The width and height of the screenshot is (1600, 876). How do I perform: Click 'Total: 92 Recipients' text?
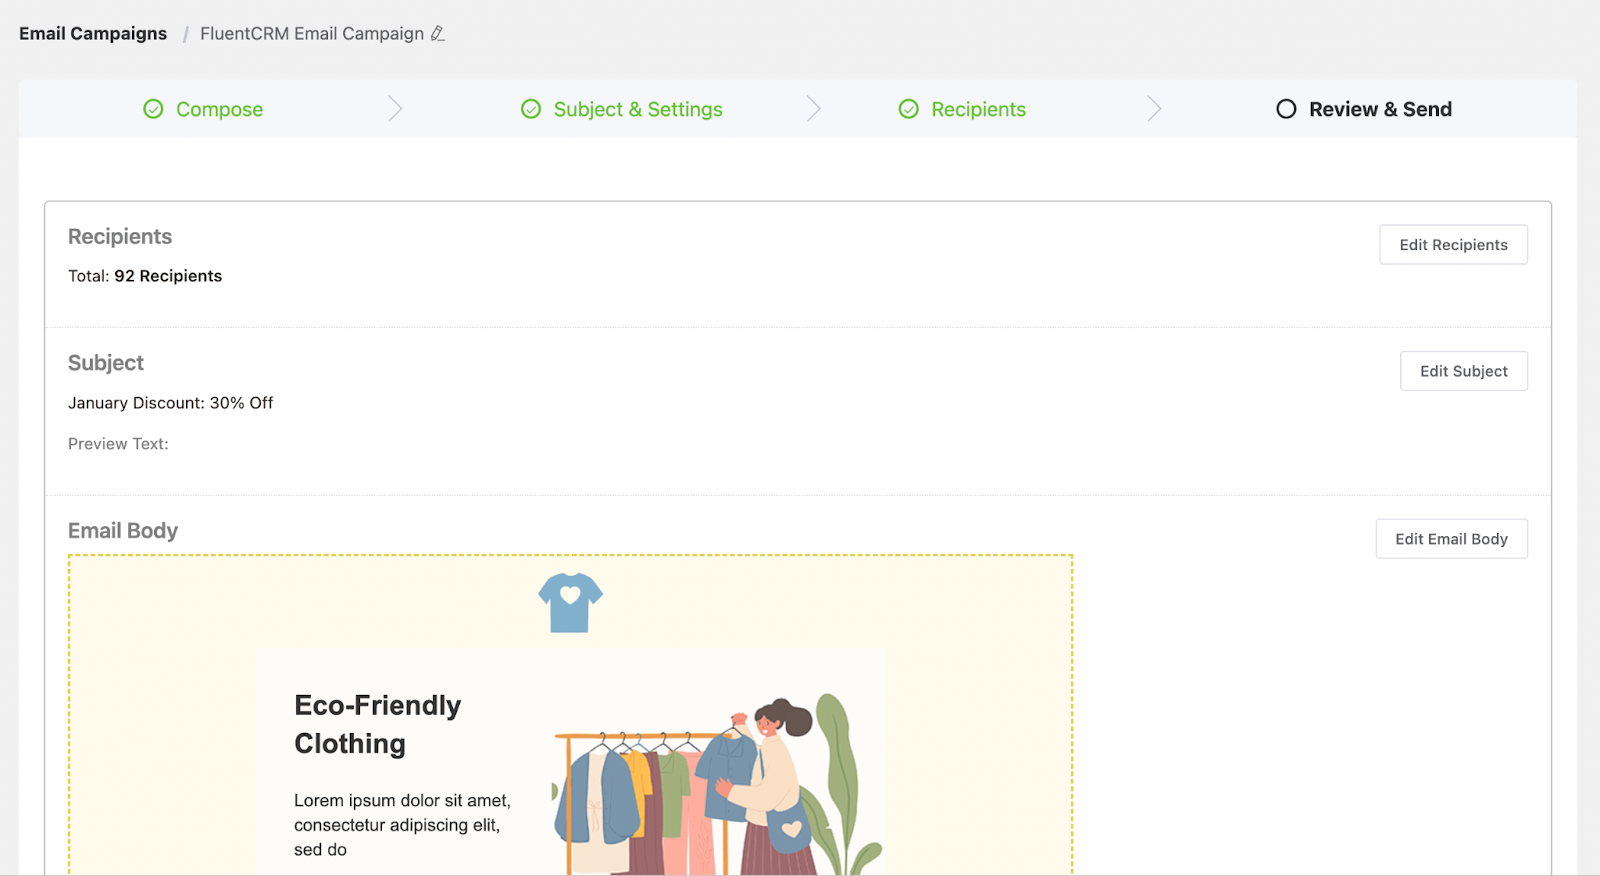point(145,276)
